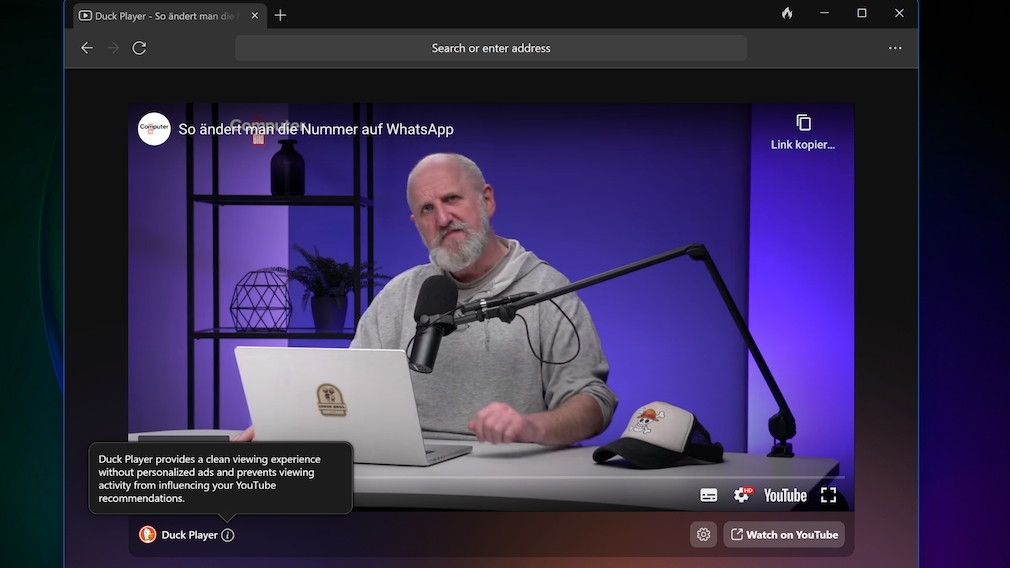Click the Search or enter address field
Image resolution: width=1010 pixels, height=568 pixels.
491,48
